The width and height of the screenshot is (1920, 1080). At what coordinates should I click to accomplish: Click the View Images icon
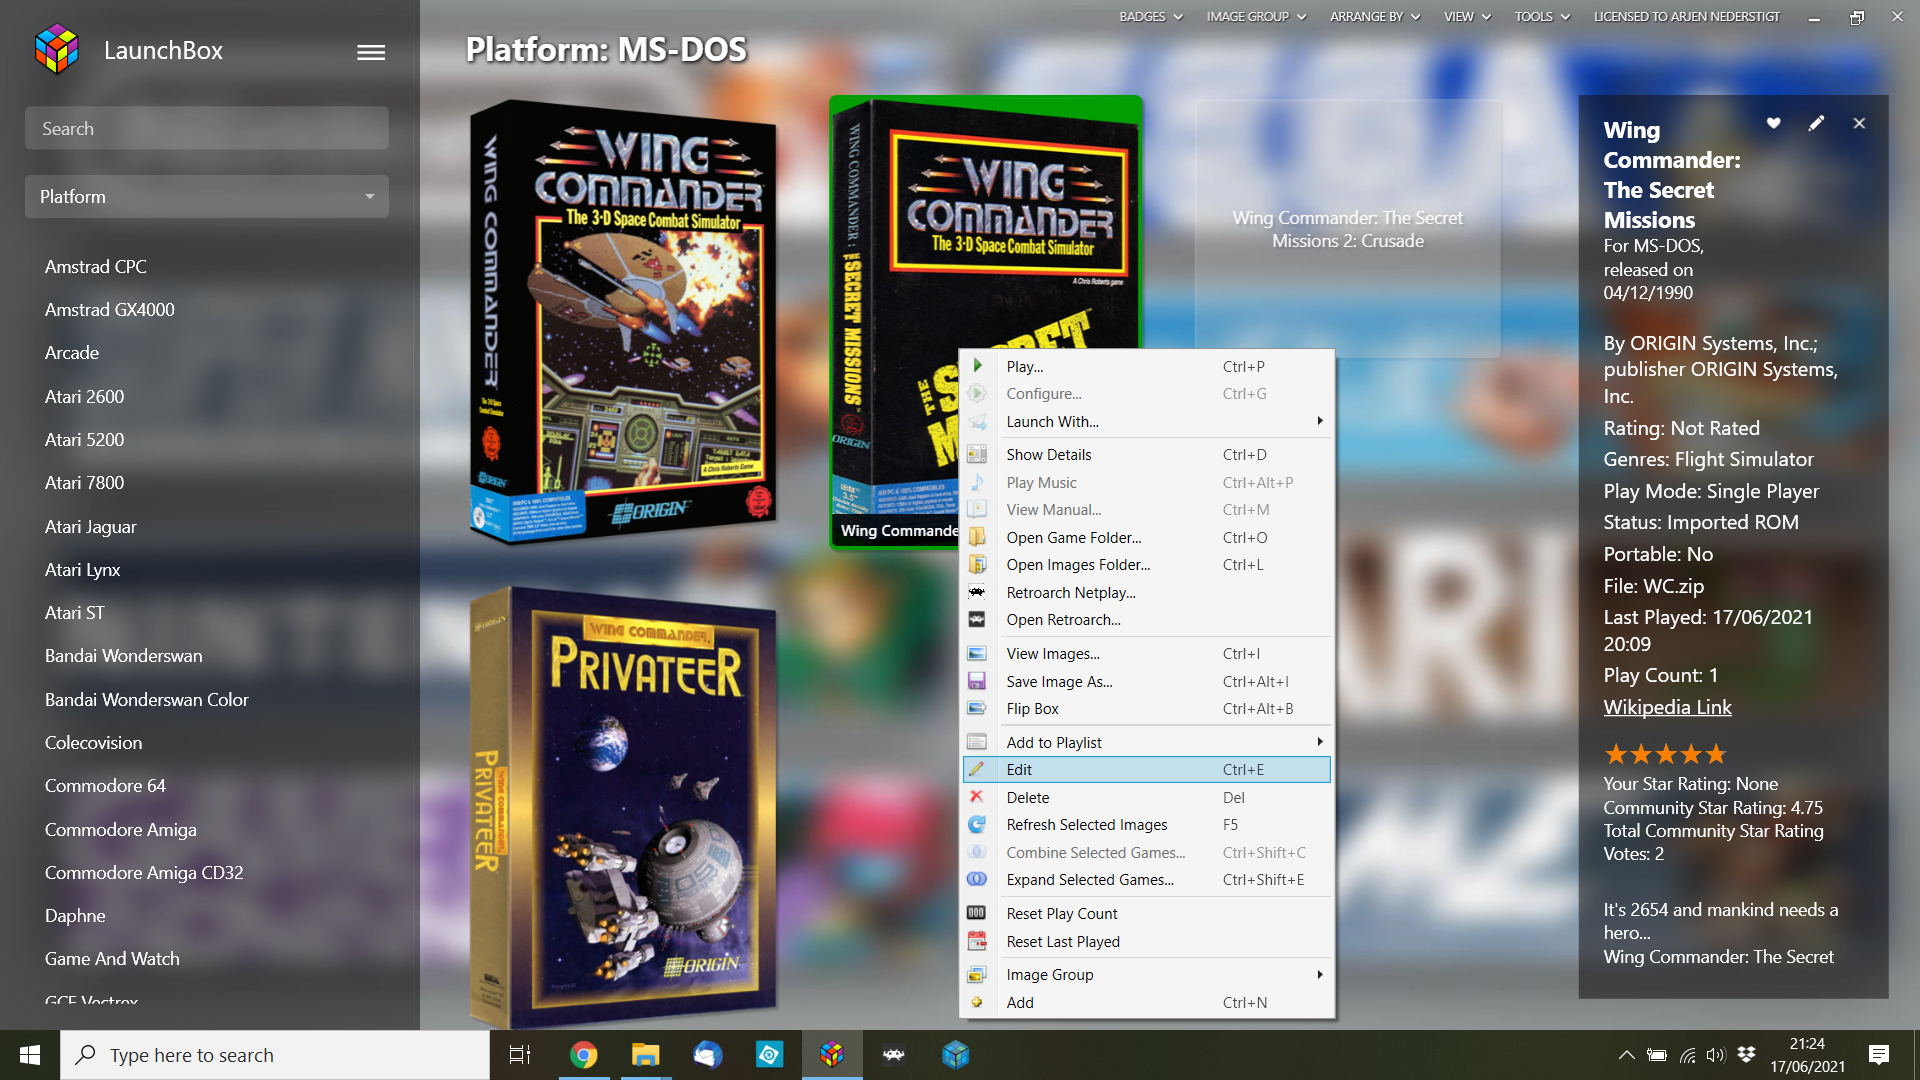coord(977,654)
